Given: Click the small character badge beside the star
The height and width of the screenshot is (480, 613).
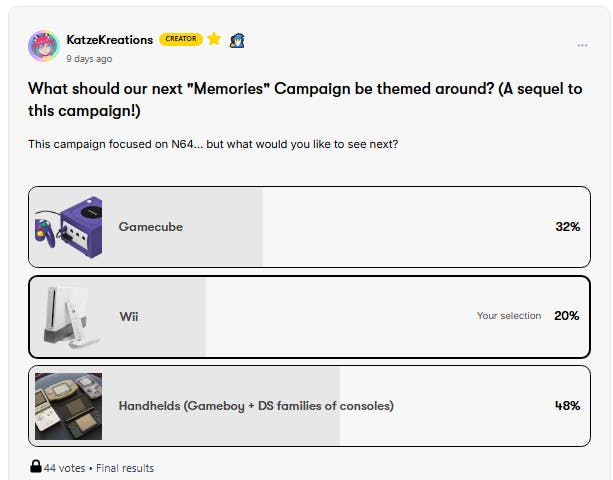Looking at the screenshot, I should (237, 40).
